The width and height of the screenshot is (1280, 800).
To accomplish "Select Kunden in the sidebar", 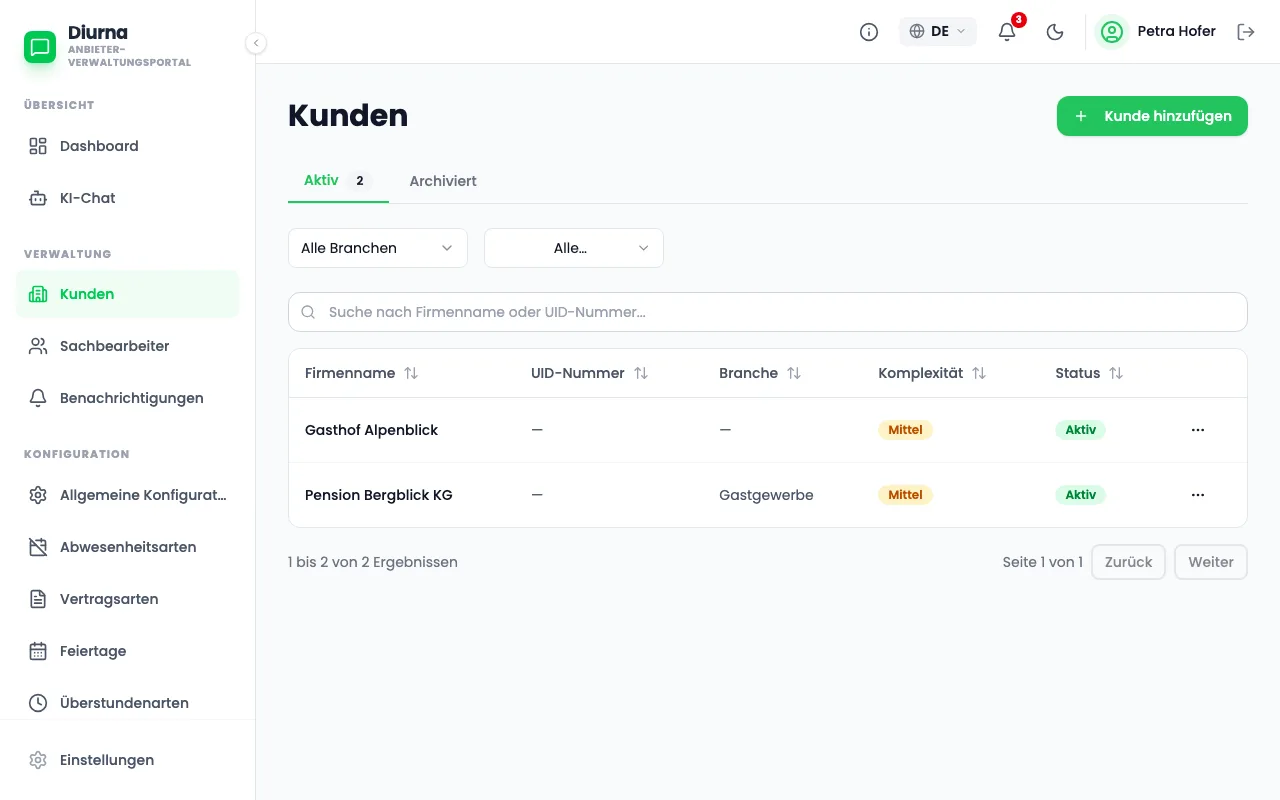I will (x=128, y=294).
